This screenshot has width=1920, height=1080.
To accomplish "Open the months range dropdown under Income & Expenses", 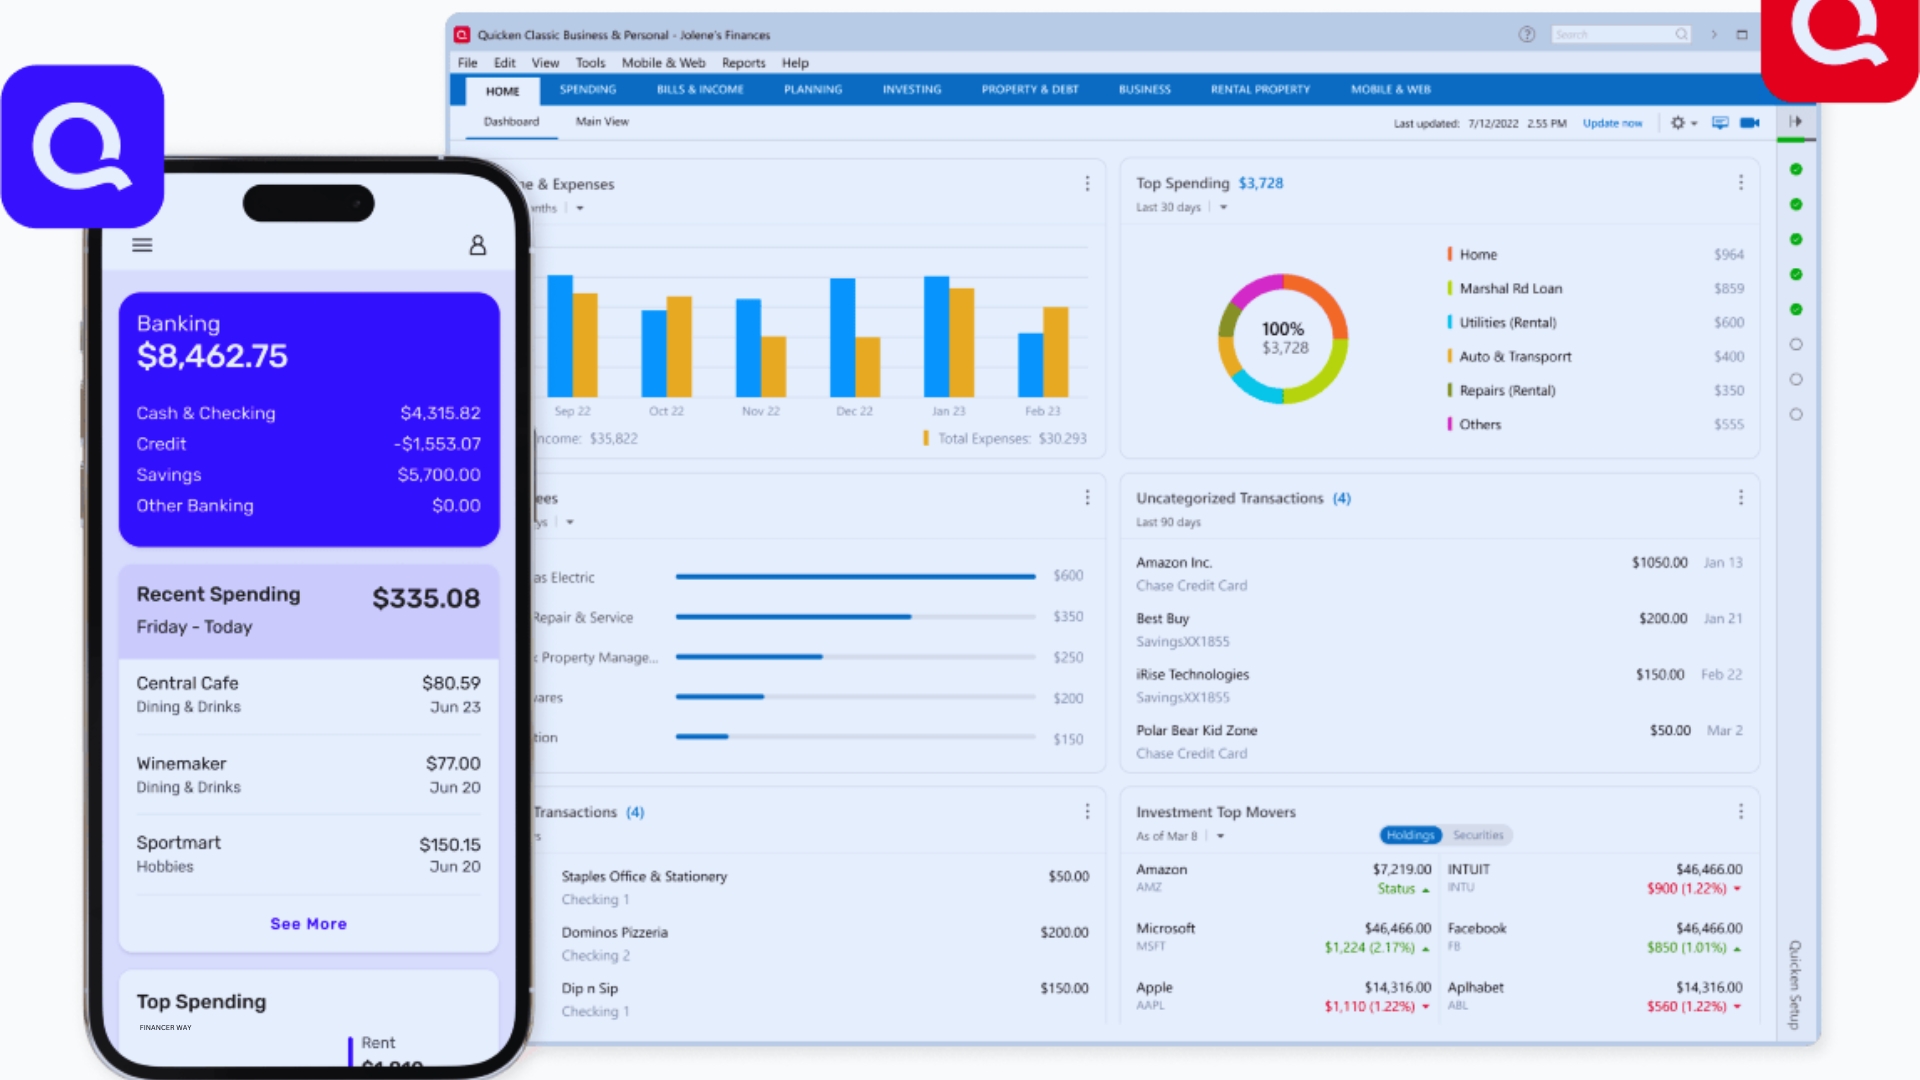I will tap(580, 209).
